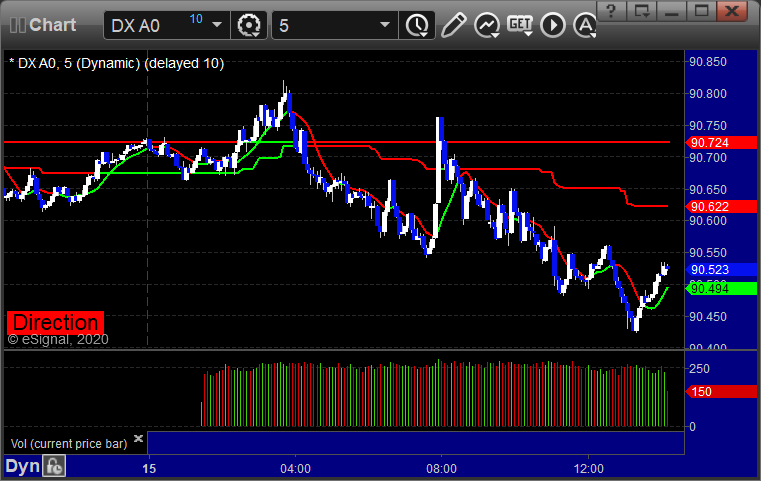Open the time template clock icon

(417, 25)
